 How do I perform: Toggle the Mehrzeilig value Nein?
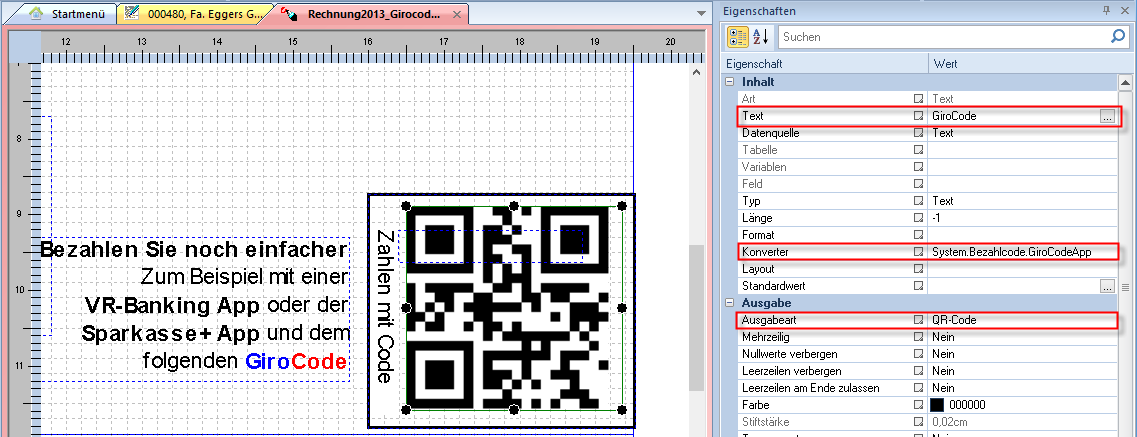(943, 337)
